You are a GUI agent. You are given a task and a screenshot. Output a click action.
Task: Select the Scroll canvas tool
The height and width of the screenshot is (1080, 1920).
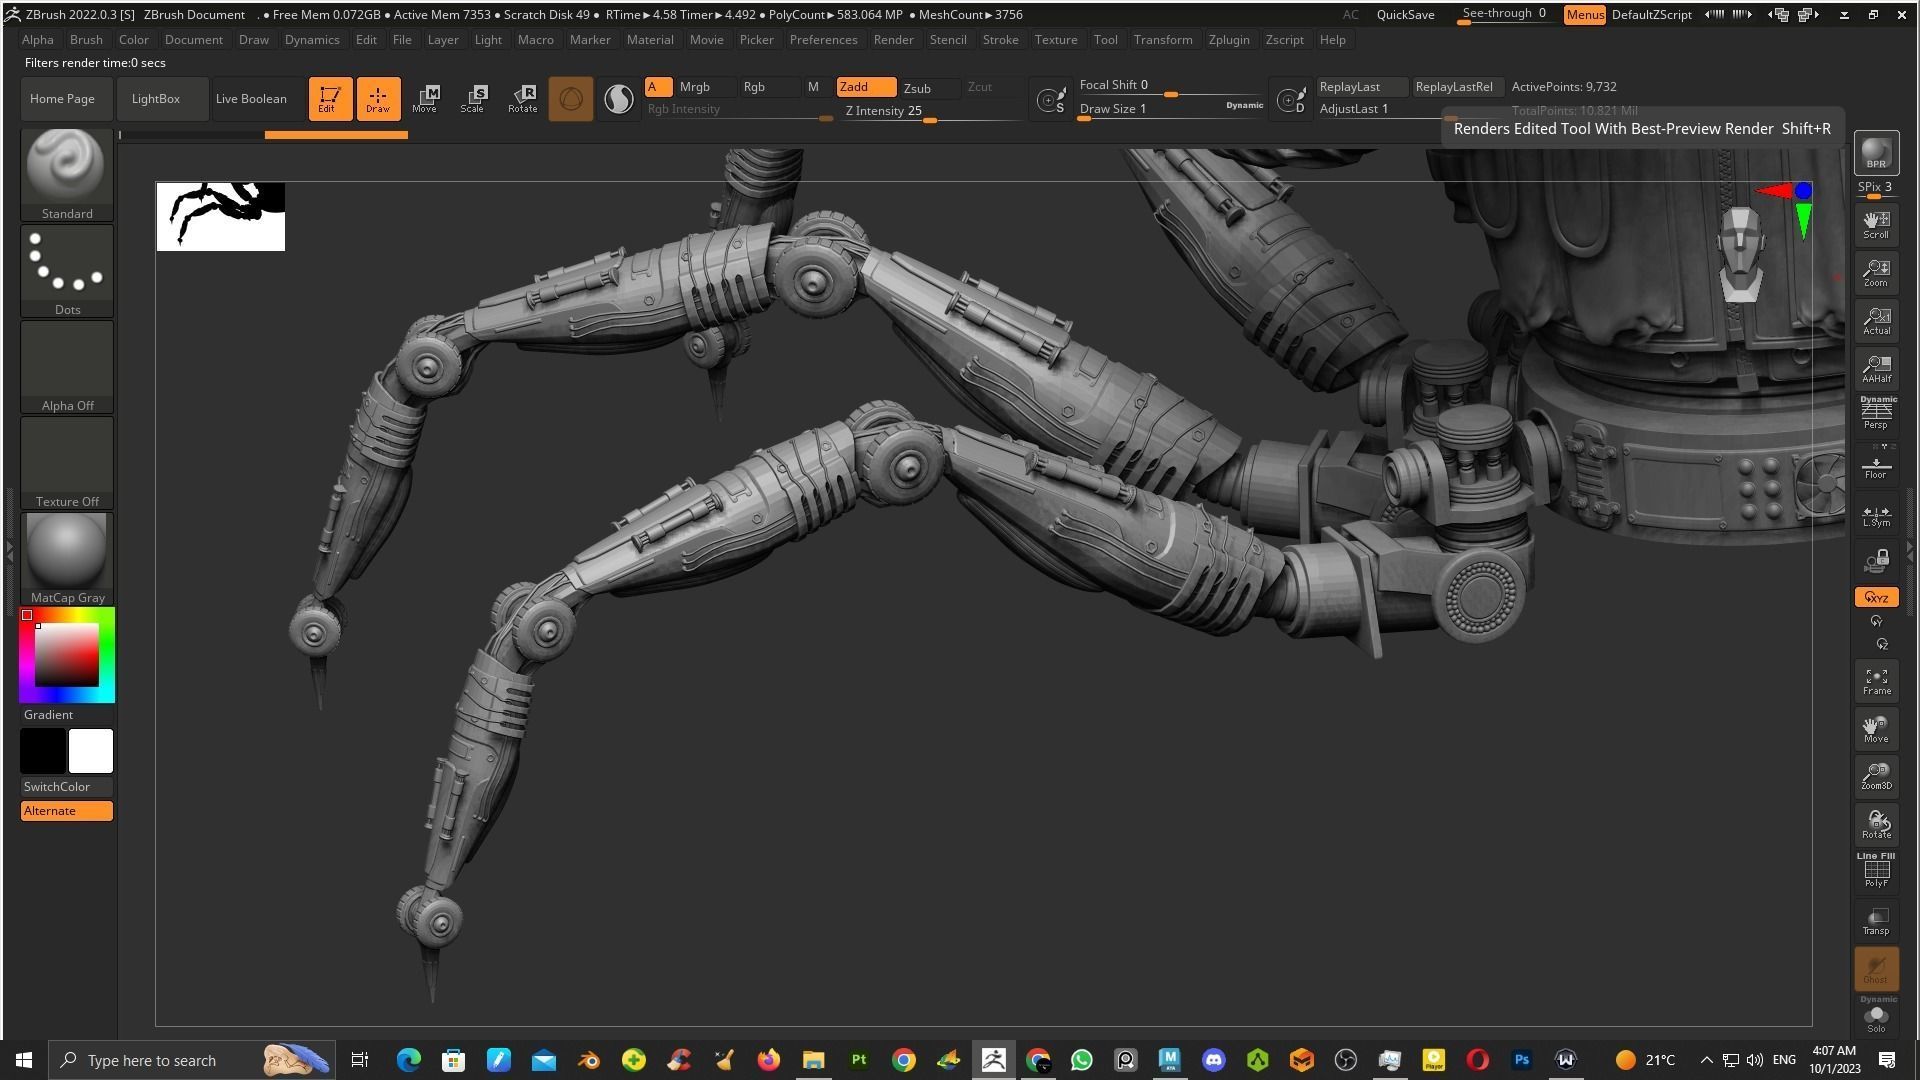coord(1876,224)
